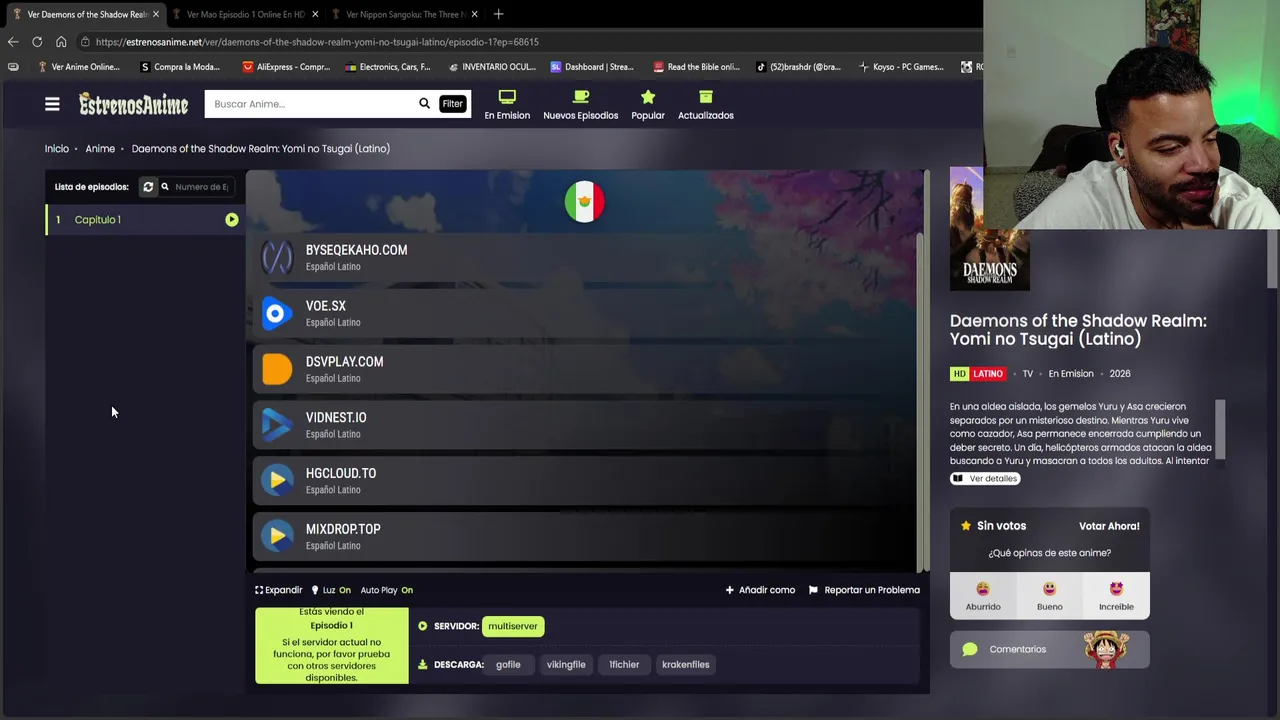Open Actualizados page
1280x720 pixels.
point(706,105)
